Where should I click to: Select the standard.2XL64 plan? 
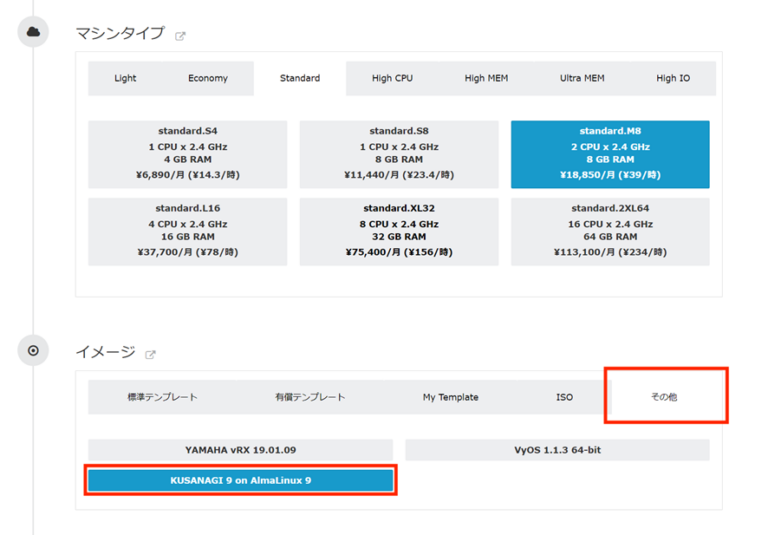coord(610,231)
